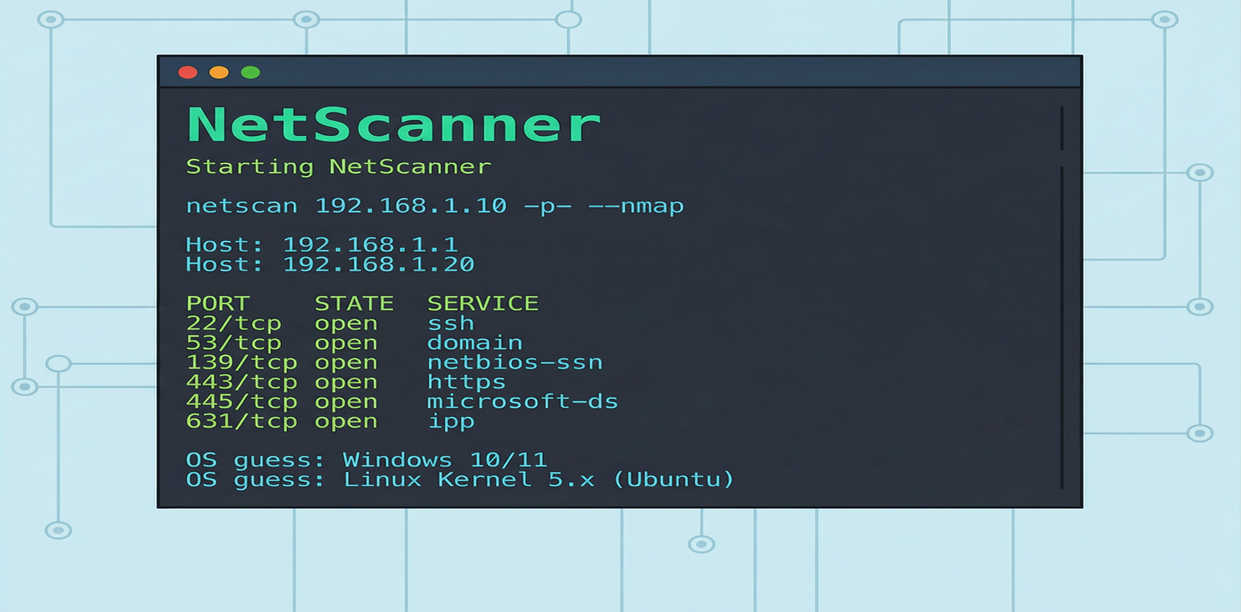Click the NetScanner title heading
Viewport: 1241px width, 612px height.
[x=393, y=125]
